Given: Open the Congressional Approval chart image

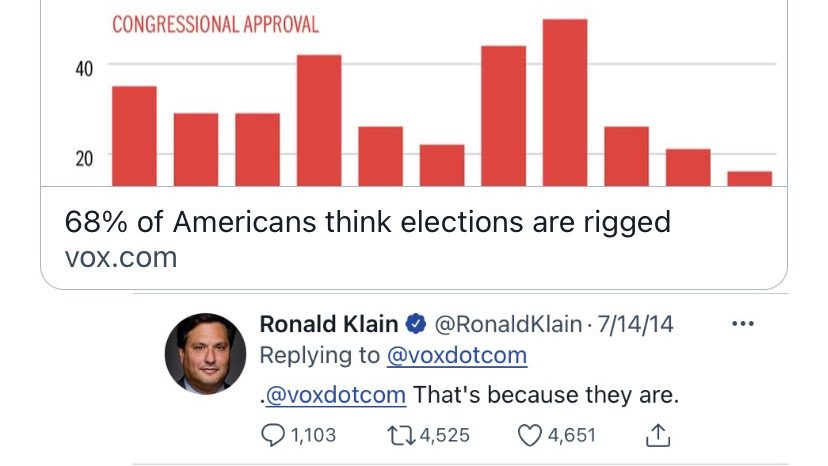Looking at the screenshot, I should point(414,93).
